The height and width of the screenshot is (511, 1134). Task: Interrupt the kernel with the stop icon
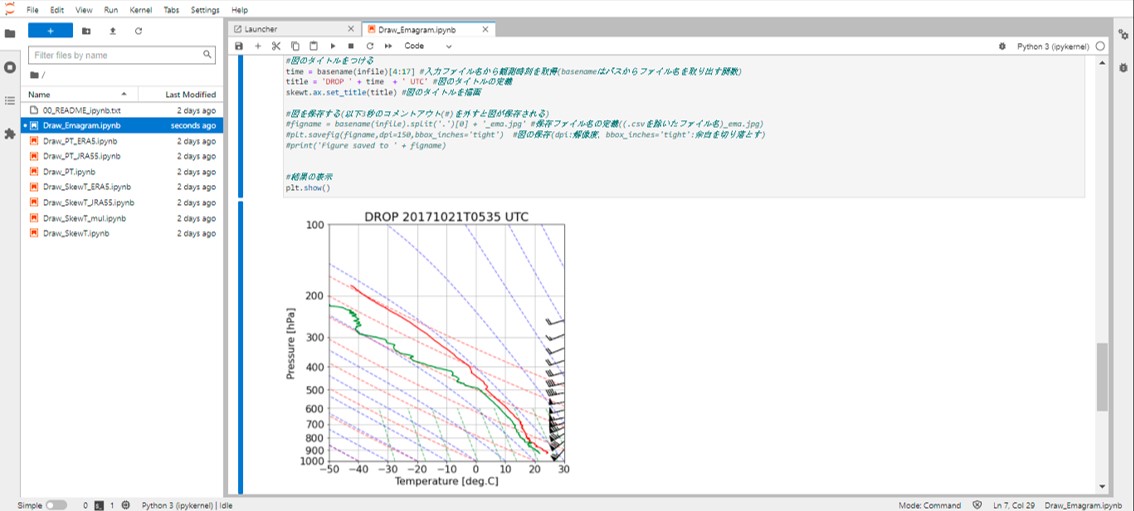coord(351,46)
